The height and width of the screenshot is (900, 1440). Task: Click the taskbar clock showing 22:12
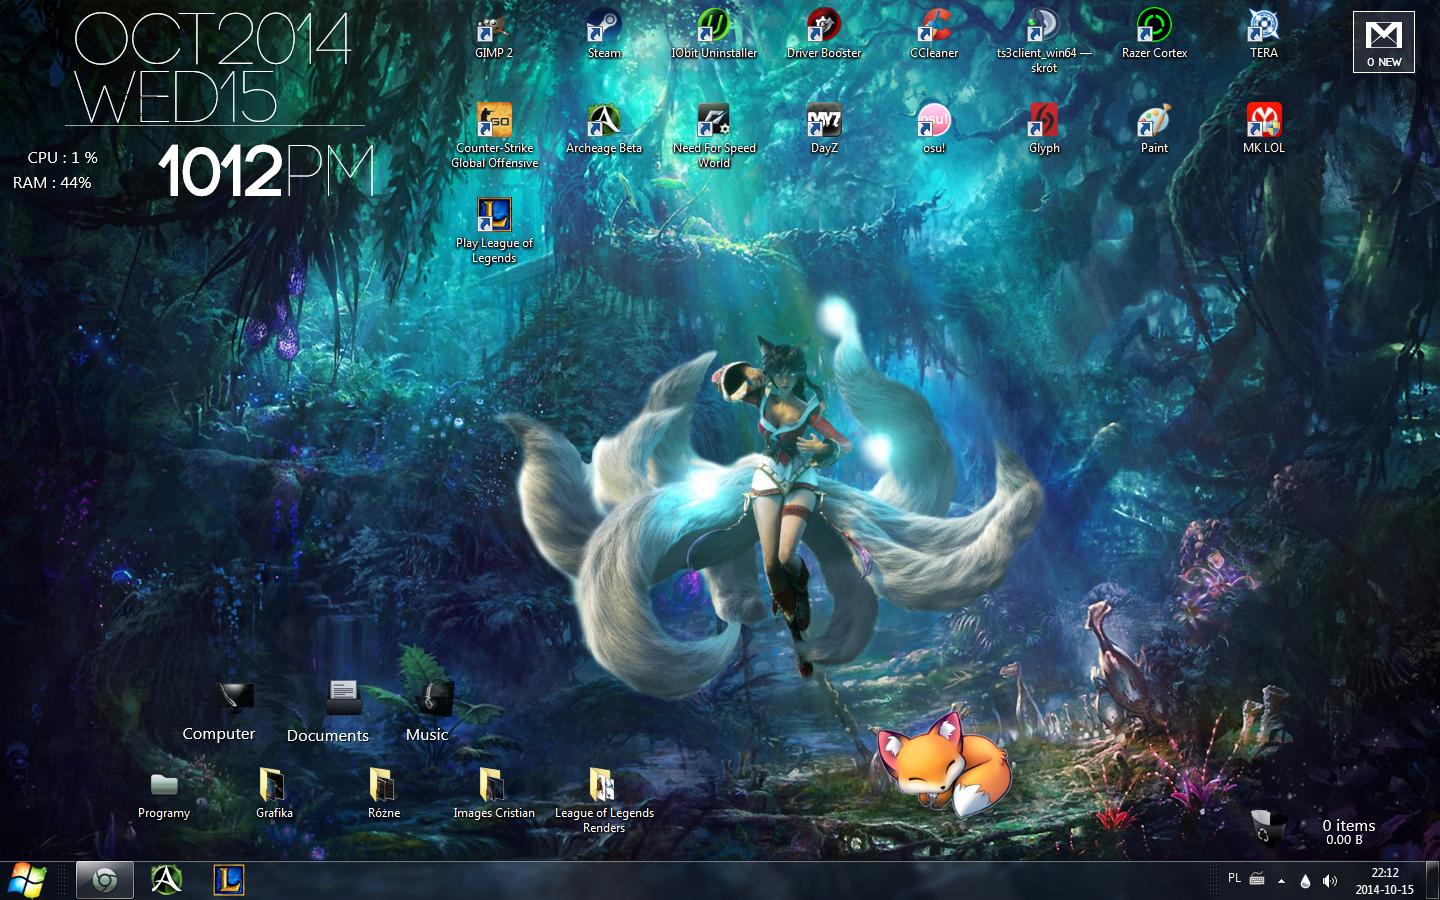point(1385,881)
